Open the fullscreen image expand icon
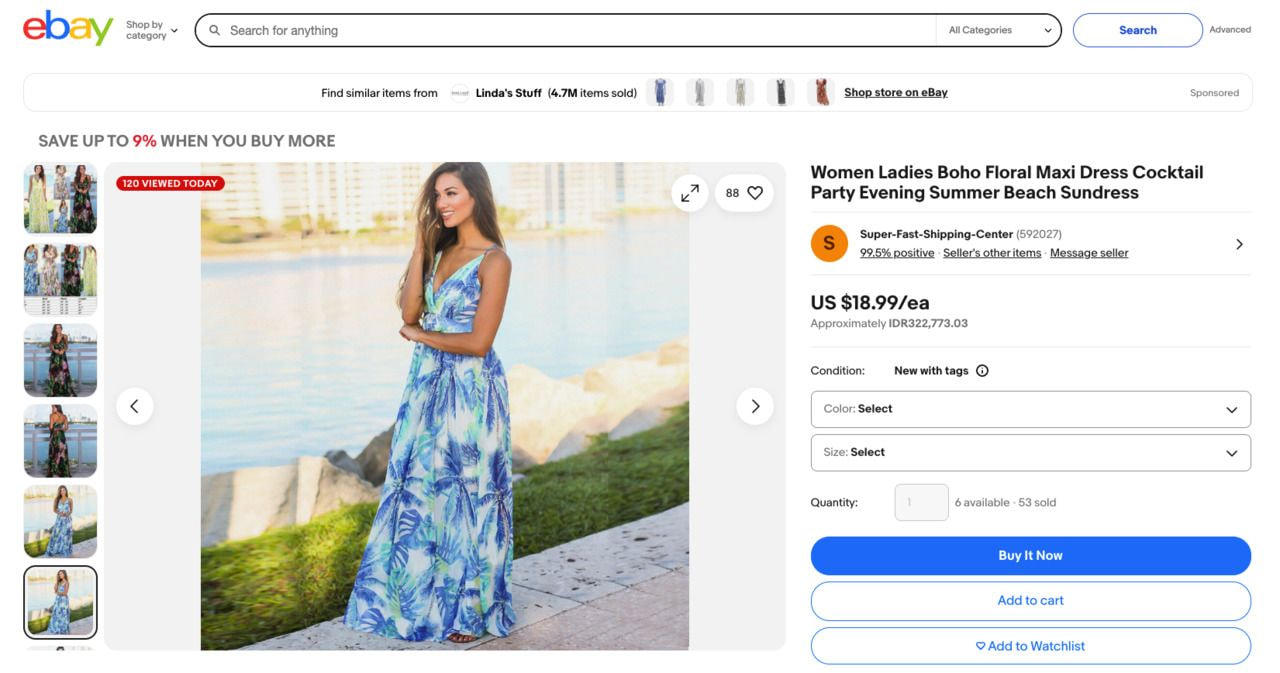This screenshot has width=1280, height=673. click(x=690, y=192)
